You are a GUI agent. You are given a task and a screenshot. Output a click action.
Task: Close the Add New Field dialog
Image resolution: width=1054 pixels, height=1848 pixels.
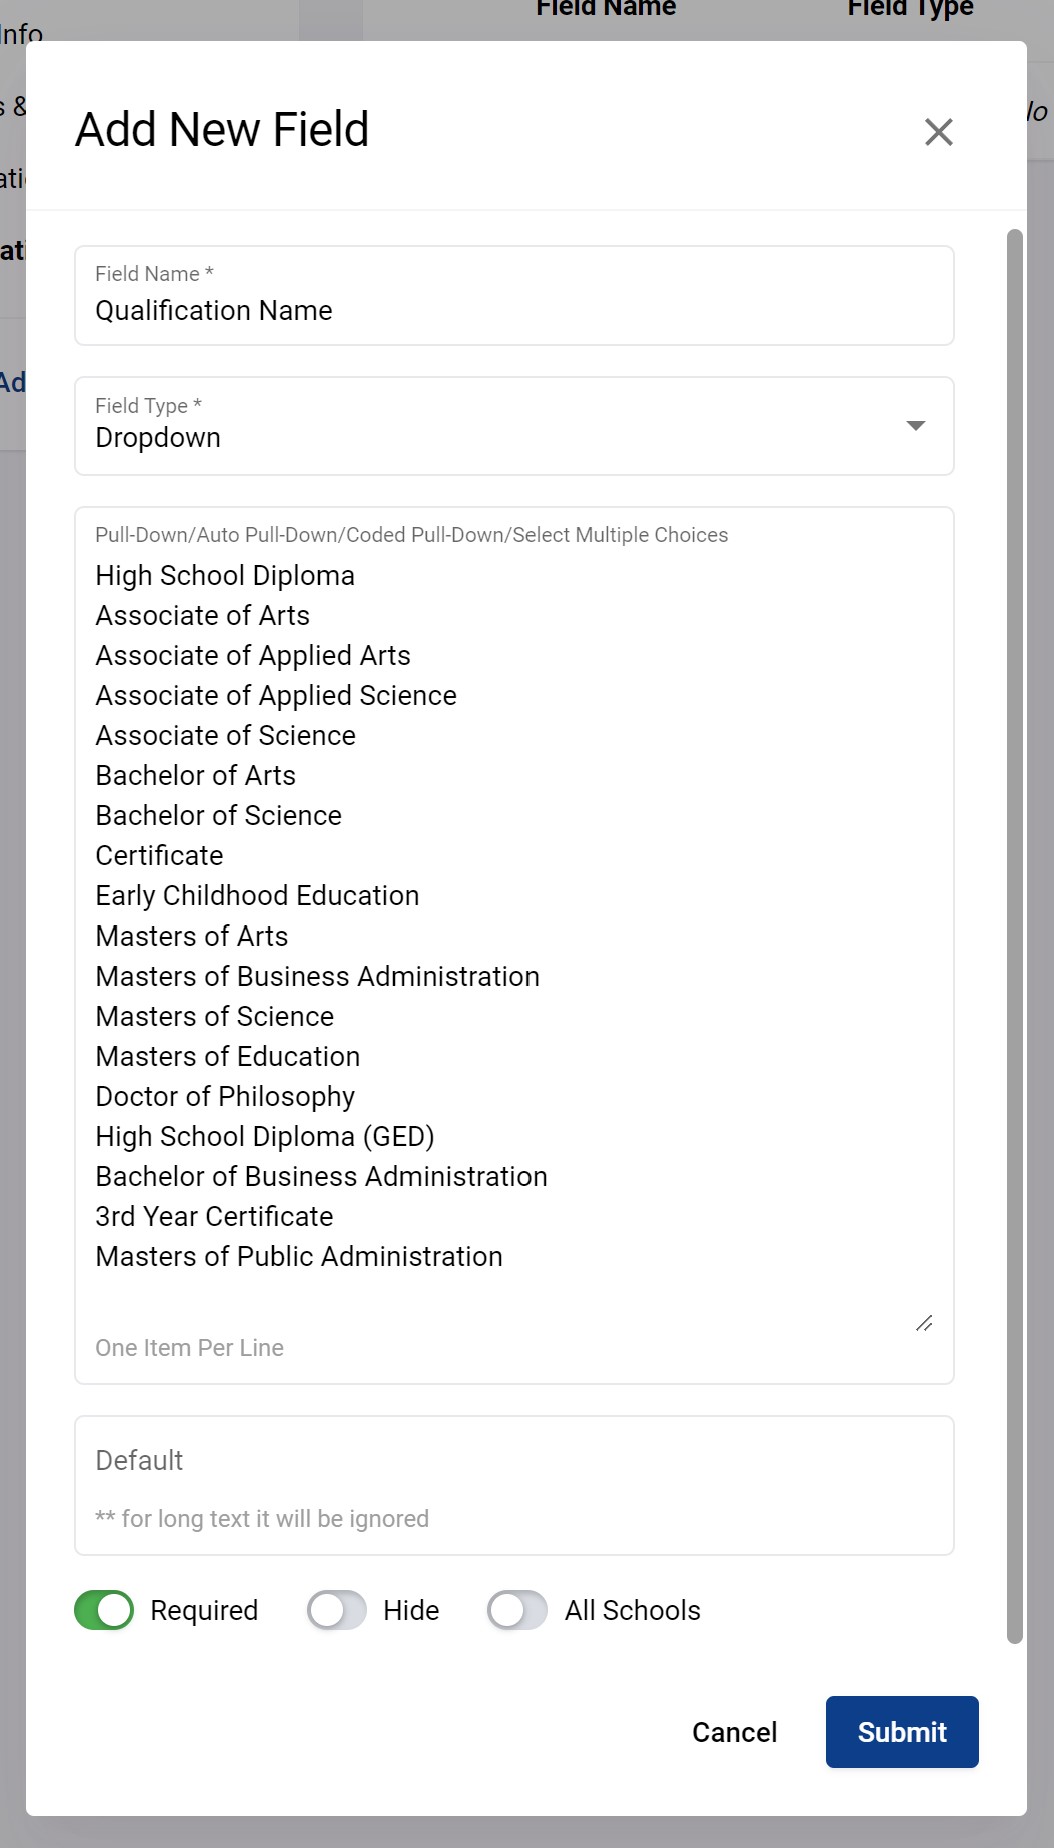coord(938,132)
